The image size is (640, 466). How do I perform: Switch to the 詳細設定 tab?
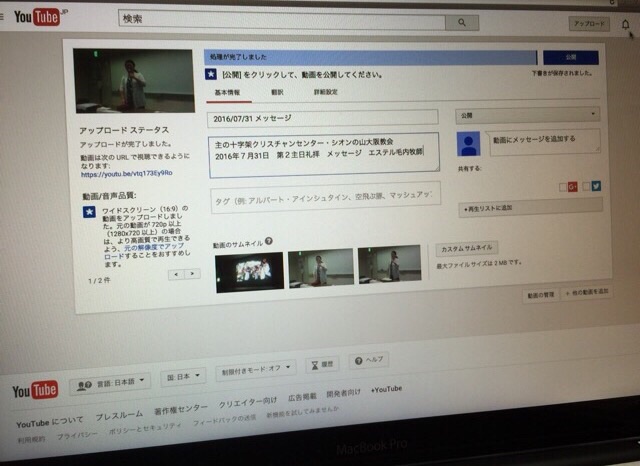point(325,92)
